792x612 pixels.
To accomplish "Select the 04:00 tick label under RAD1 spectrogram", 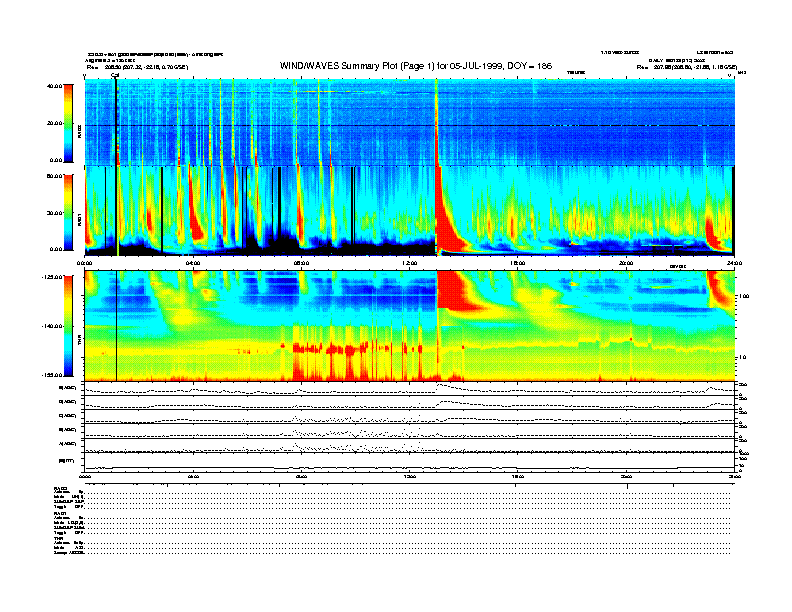I will pyautogui.click(x=193, y=263).
